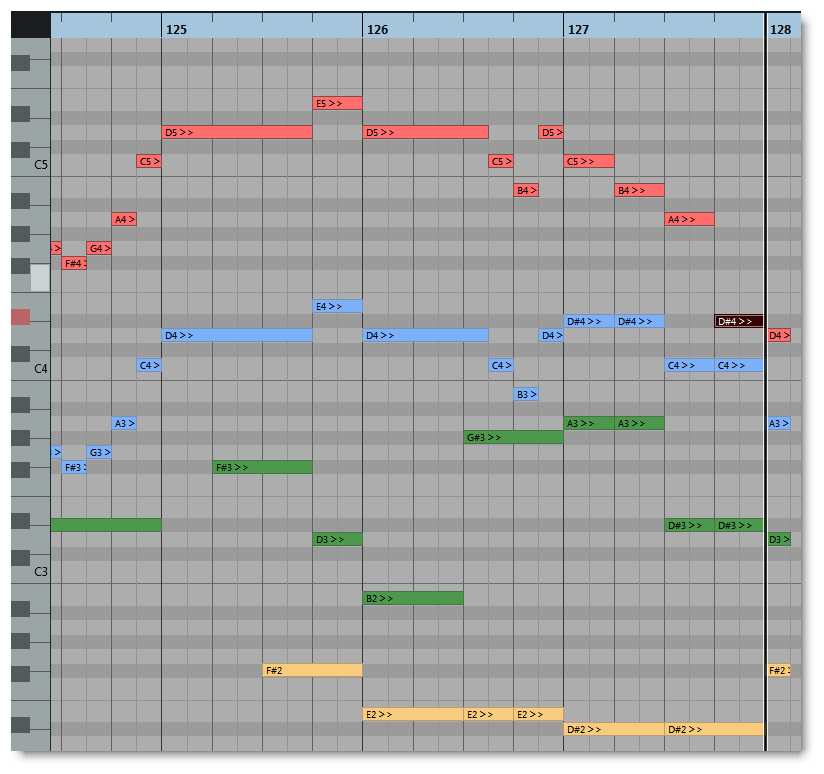Select the red E5 note
The height and width of the screenshot is (774, 824).
[x=337, y=103]
